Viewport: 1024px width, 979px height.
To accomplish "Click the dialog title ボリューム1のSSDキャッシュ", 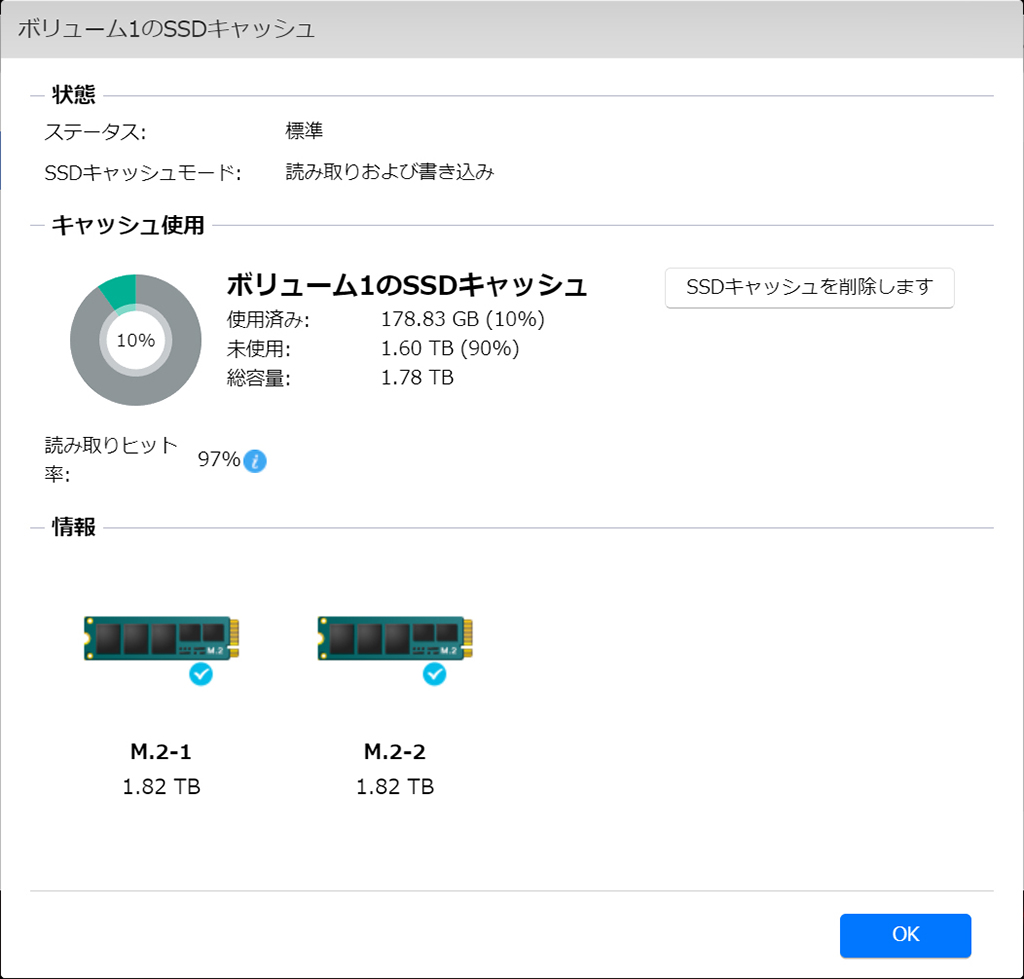I will click(x=167, y=29).
